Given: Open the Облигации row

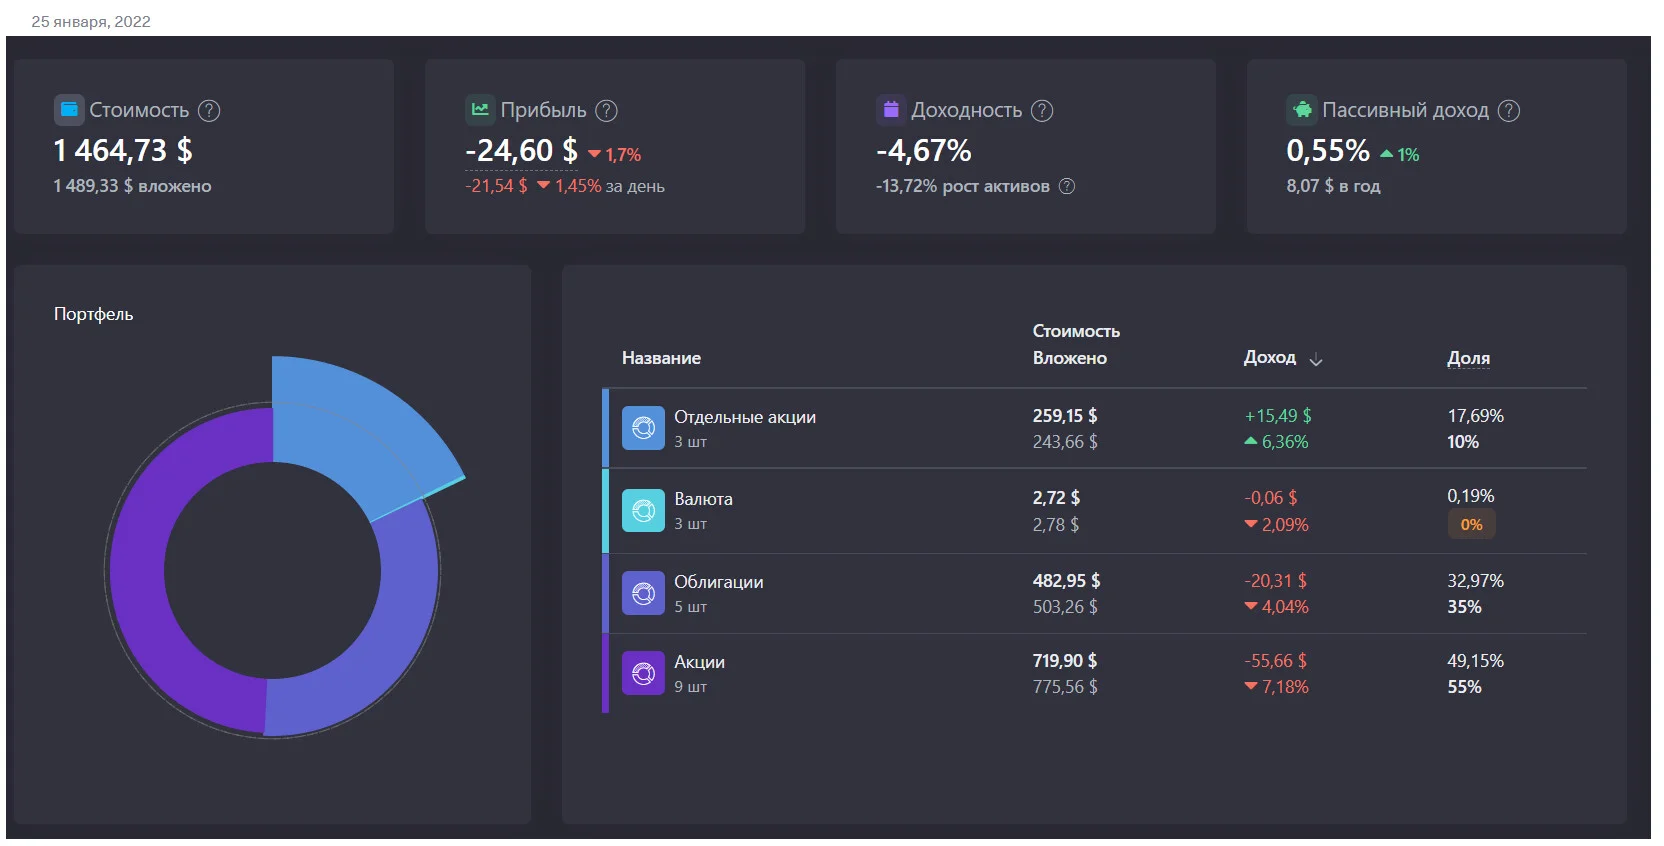Looking at the screenshot, I should click(1094, 593).
